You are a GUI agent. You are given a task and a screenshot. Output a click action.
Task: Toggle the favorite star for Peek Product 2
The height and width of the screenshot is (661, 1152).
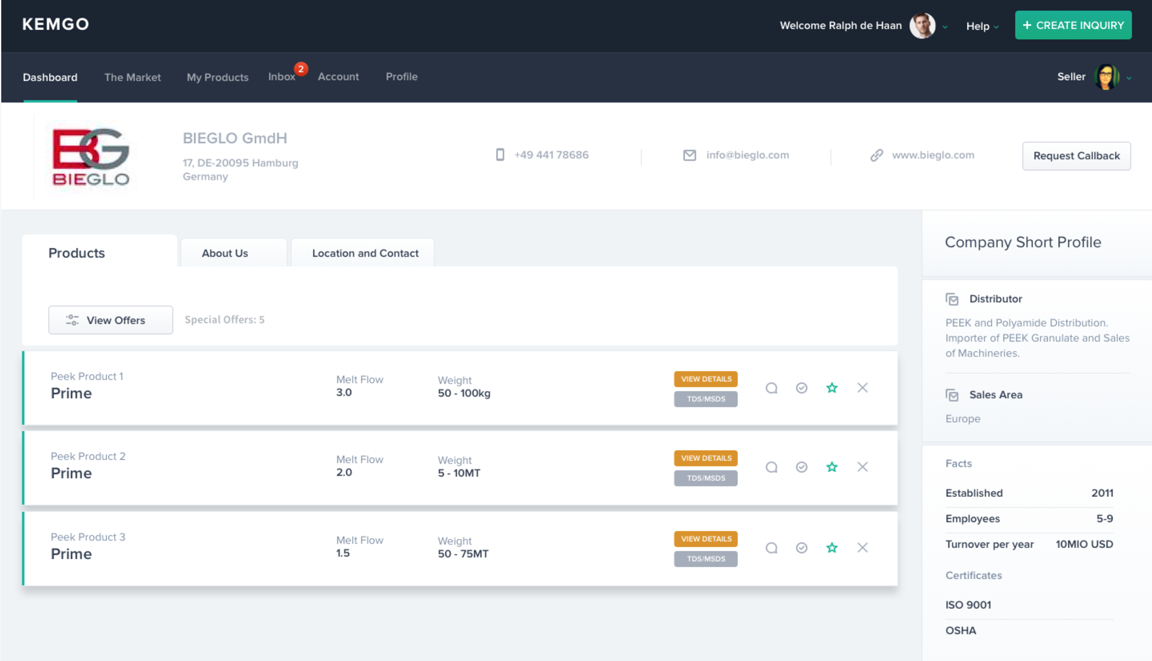pos(832,467)
